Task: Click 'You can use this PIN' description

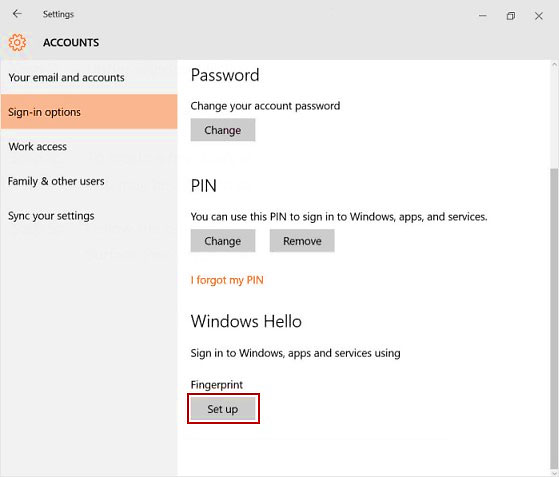Action: (x=339, y=217)
